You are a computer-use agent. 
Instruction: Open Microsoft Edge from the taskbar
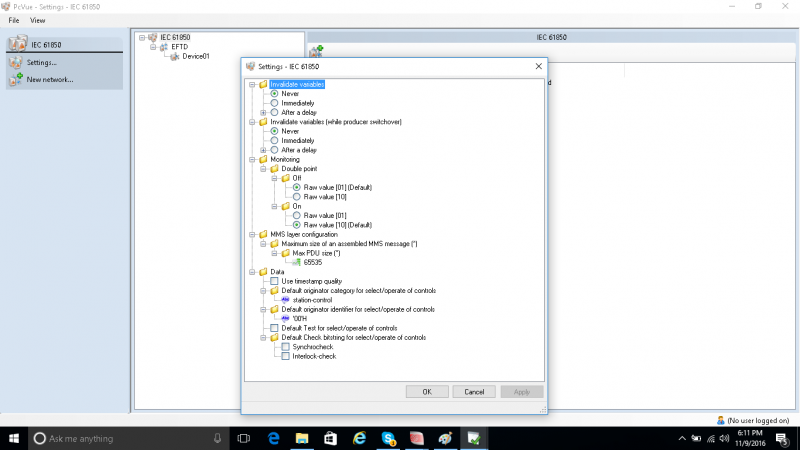pyautogui.click(x=273, y=438)
